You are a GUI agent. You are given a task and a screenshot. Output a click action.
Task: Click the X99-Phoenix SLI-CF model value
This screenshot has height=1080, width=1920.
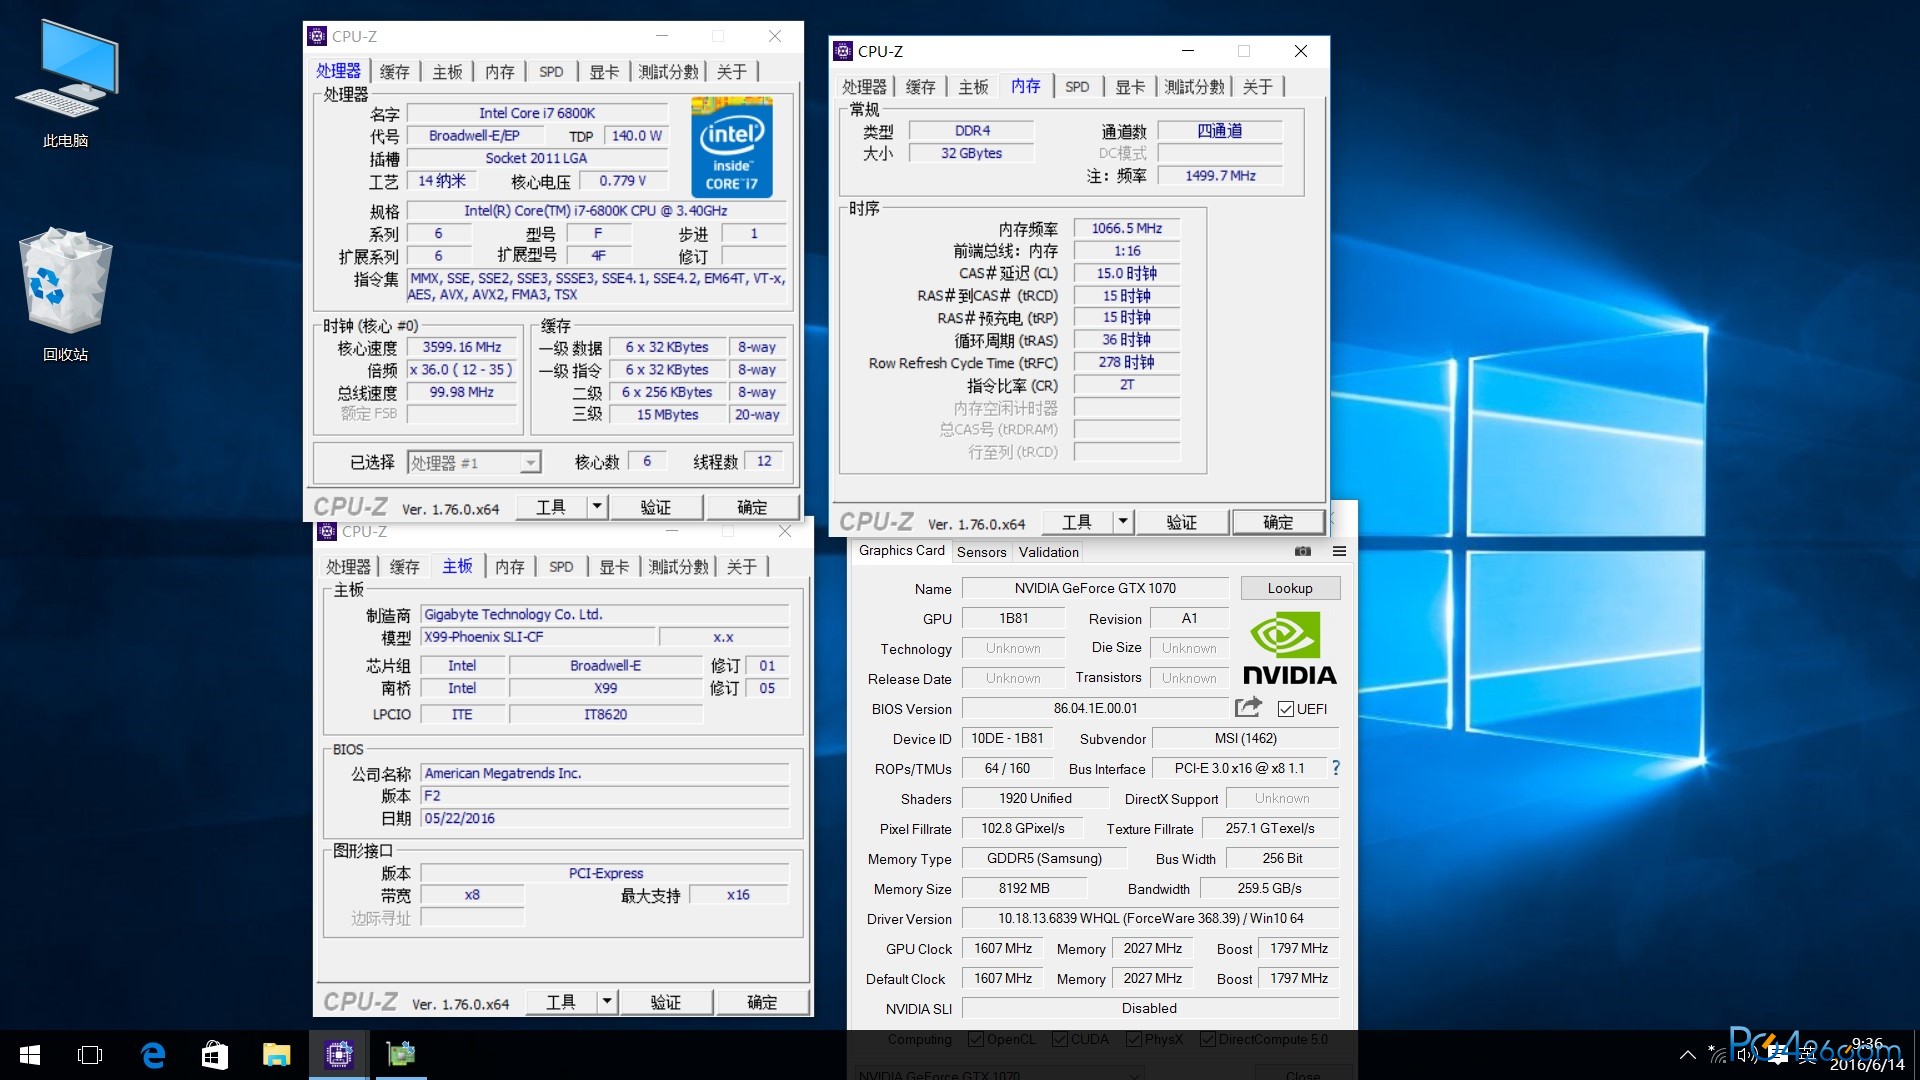click(538, 637)
